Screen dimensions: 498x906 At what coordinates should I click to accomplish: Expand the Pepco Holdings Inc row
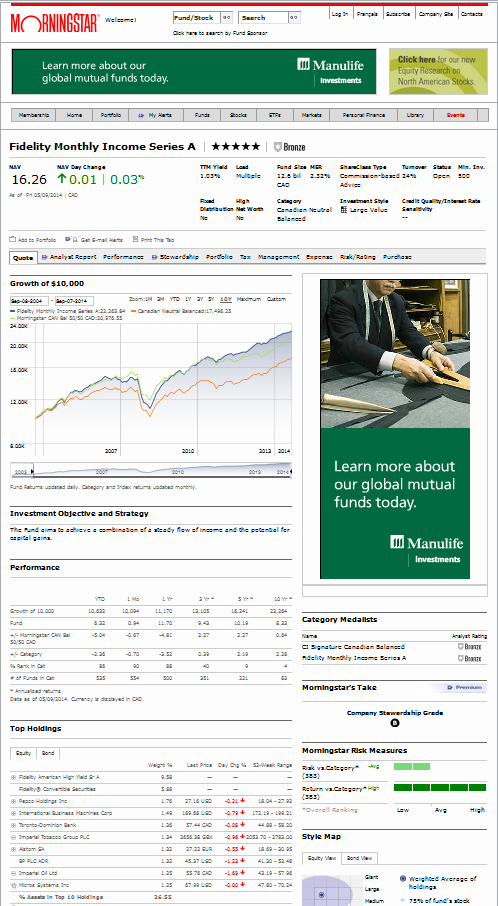coord(13,801)
